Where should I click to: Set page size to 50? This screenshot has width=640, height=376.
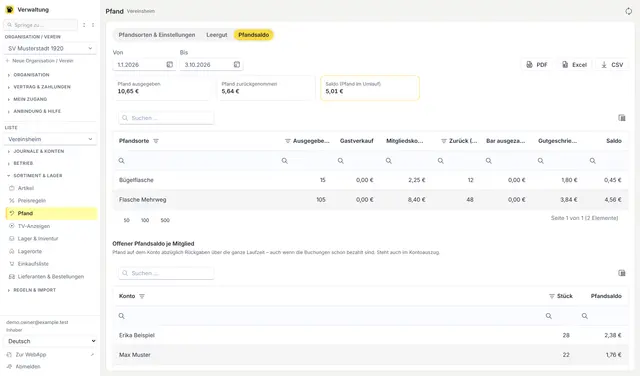(127, 220)
